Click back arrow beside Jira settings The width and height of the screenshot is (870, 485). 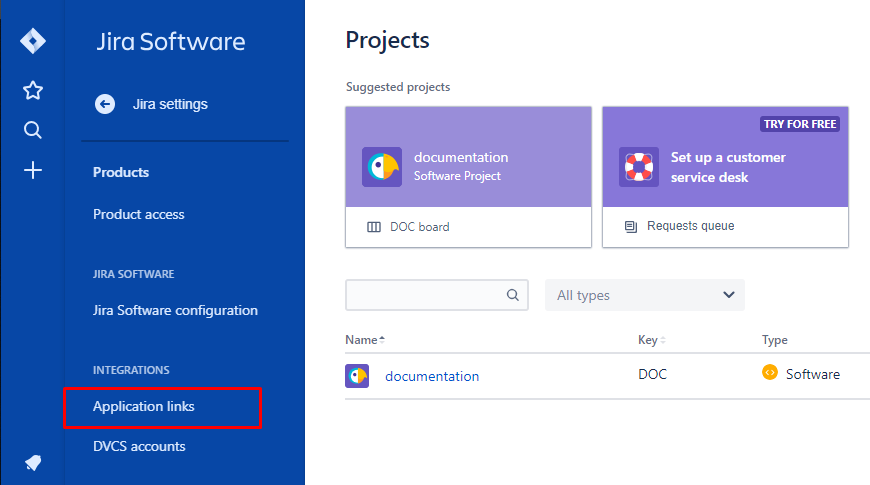pyautogui.click(x=105, y=104)
